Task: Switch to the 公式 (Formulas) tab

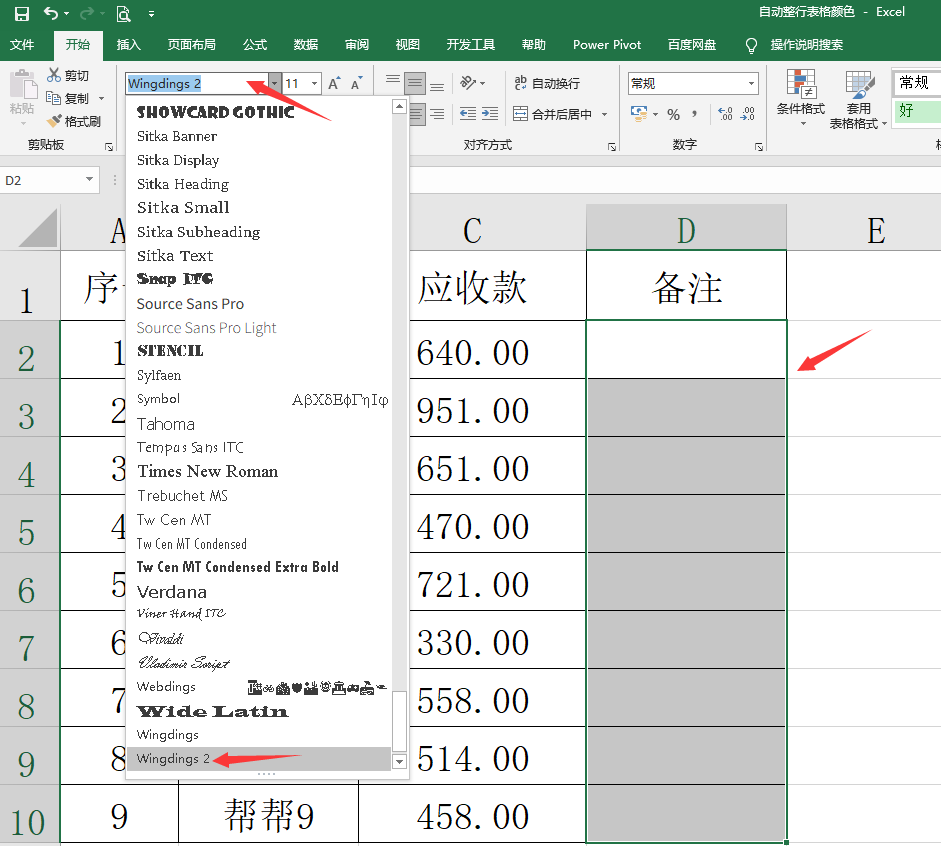Action: click(x=255, y=45)
